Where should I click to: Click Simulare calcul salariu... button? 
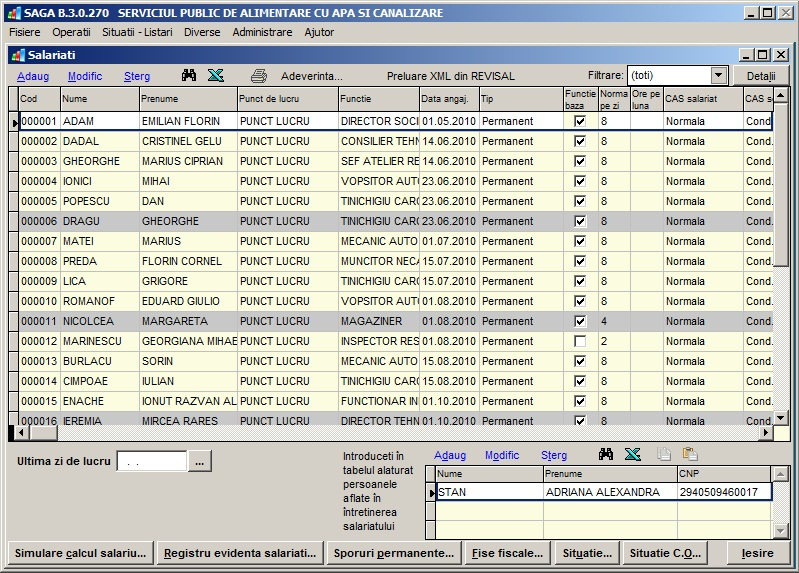click(x=81, y=553)
